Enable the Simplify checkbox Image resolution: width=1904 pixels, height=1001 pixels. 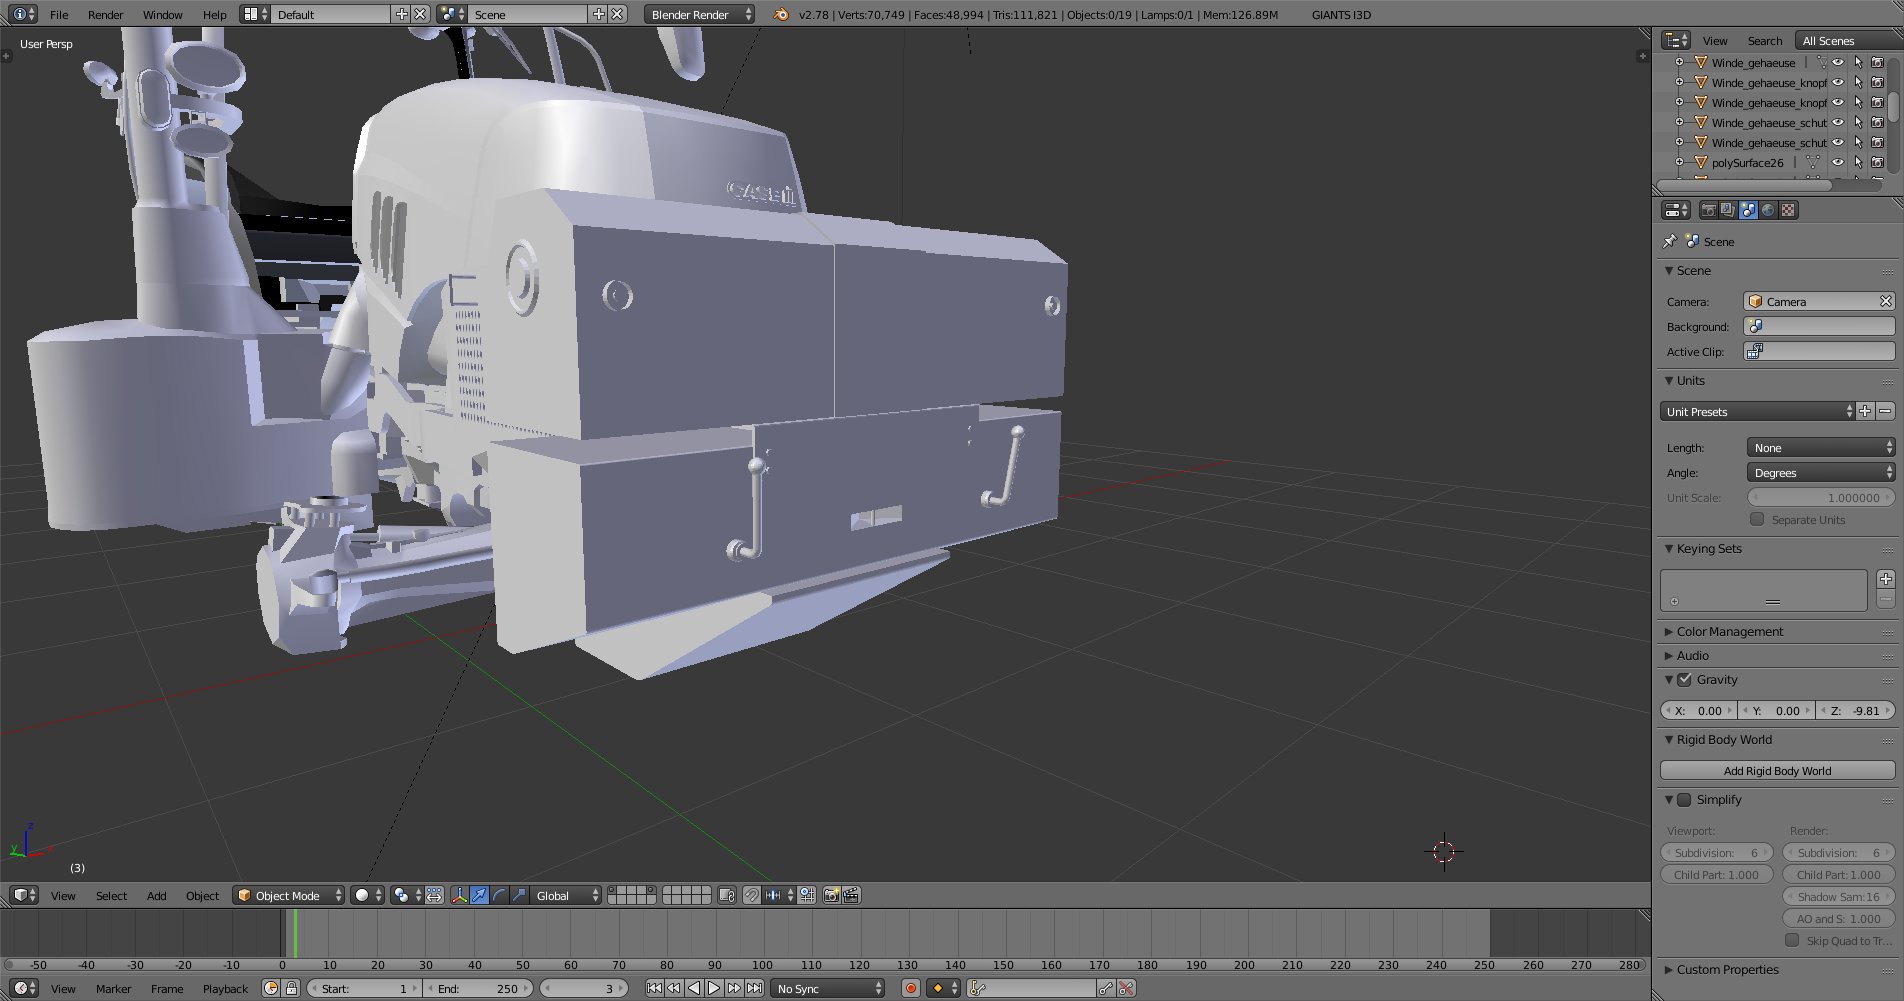[x=1685, y=800]
